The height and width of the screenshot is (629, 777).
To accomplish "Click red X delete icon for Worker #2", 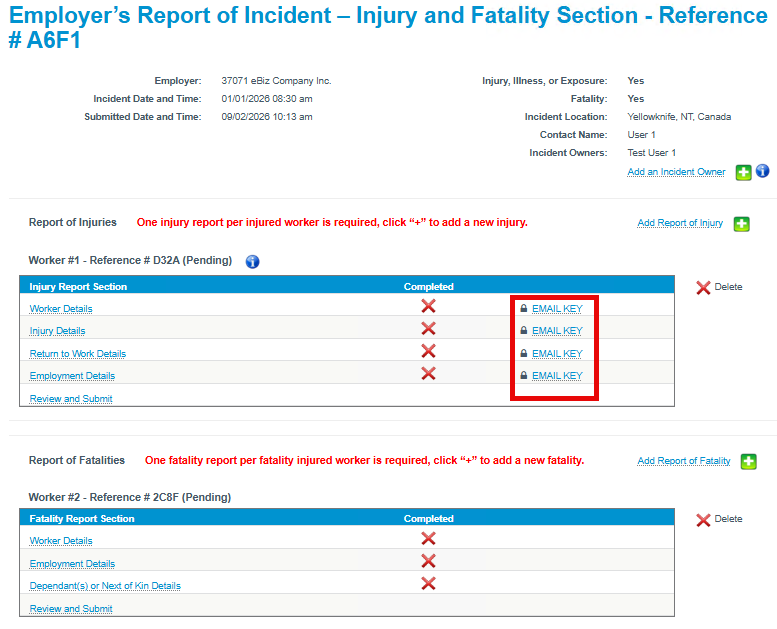I will (x=703, y=520).
